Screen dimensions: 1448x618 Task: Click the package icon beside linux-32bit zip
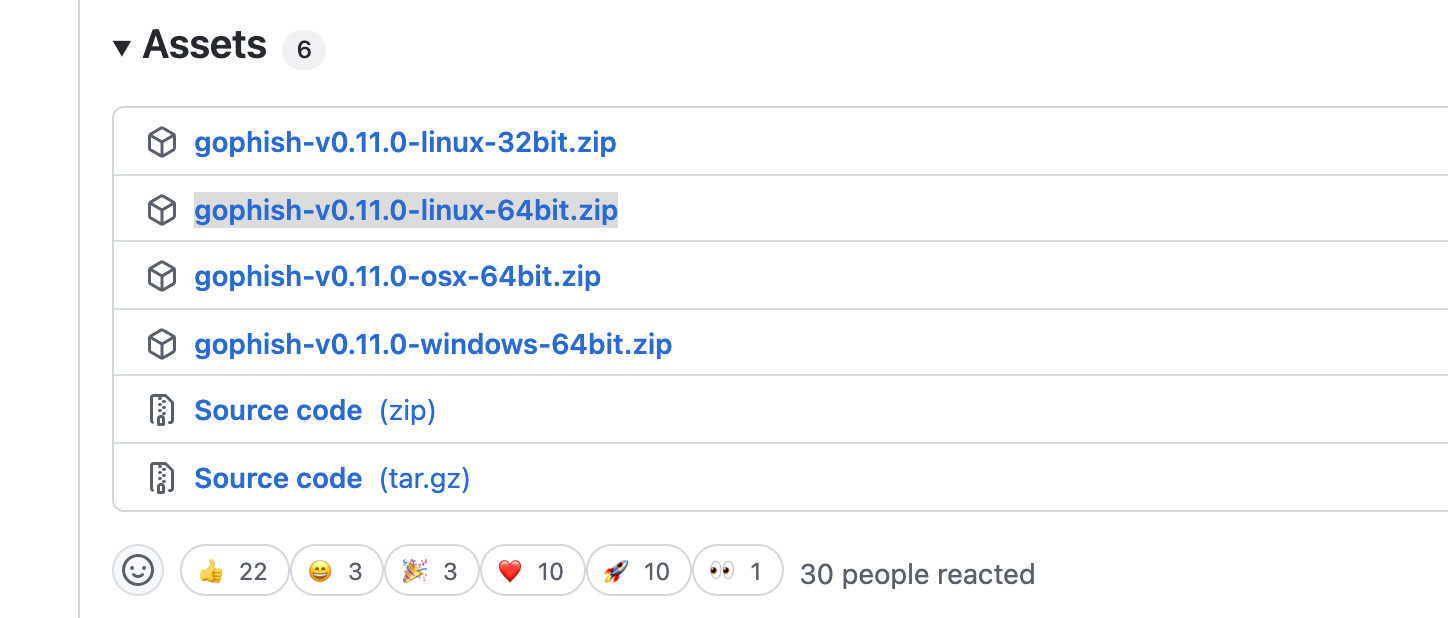coord(162,143)
